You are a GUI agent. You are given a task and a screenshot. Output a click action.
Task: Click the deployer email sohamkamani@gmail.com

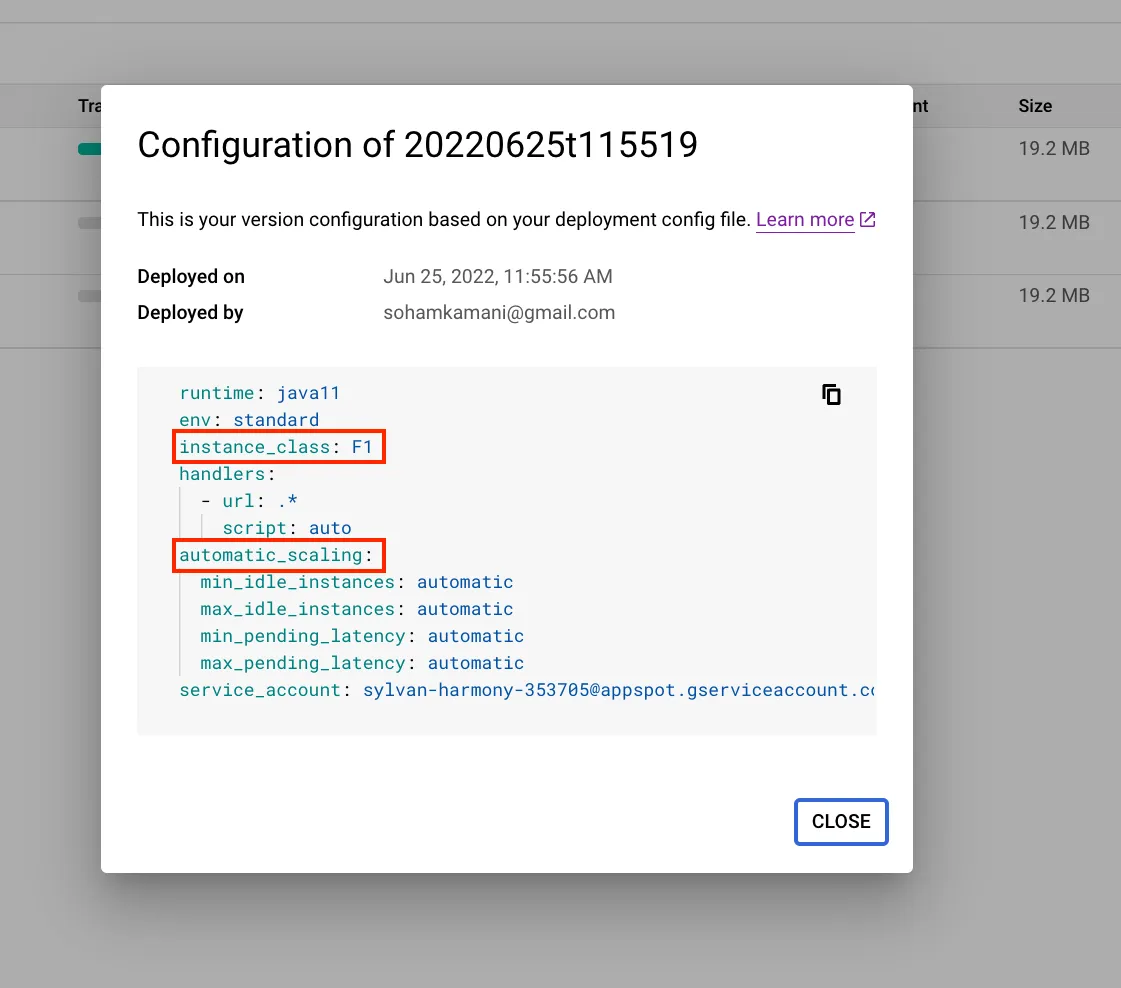coord(499,312)
